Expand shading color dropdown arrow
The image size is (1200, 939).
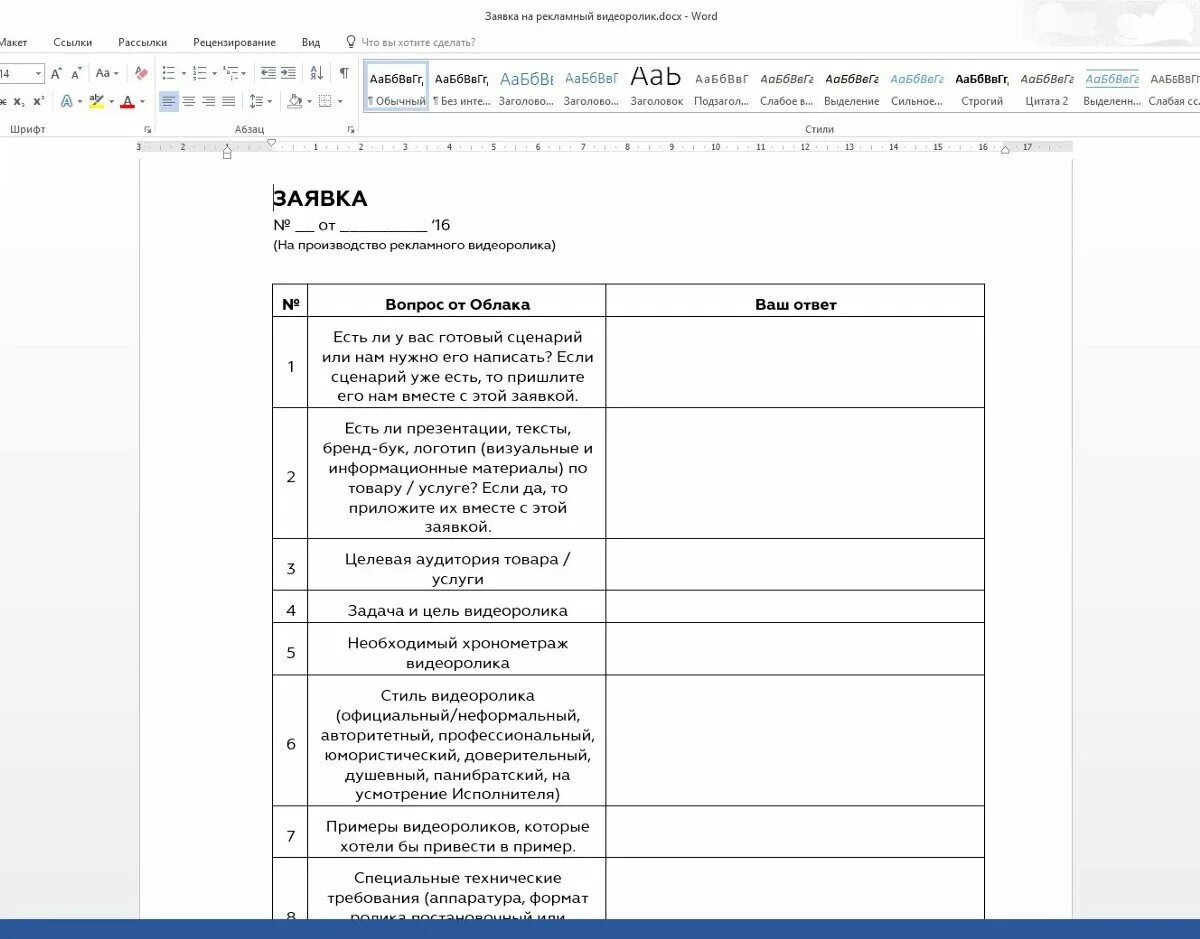309,101
